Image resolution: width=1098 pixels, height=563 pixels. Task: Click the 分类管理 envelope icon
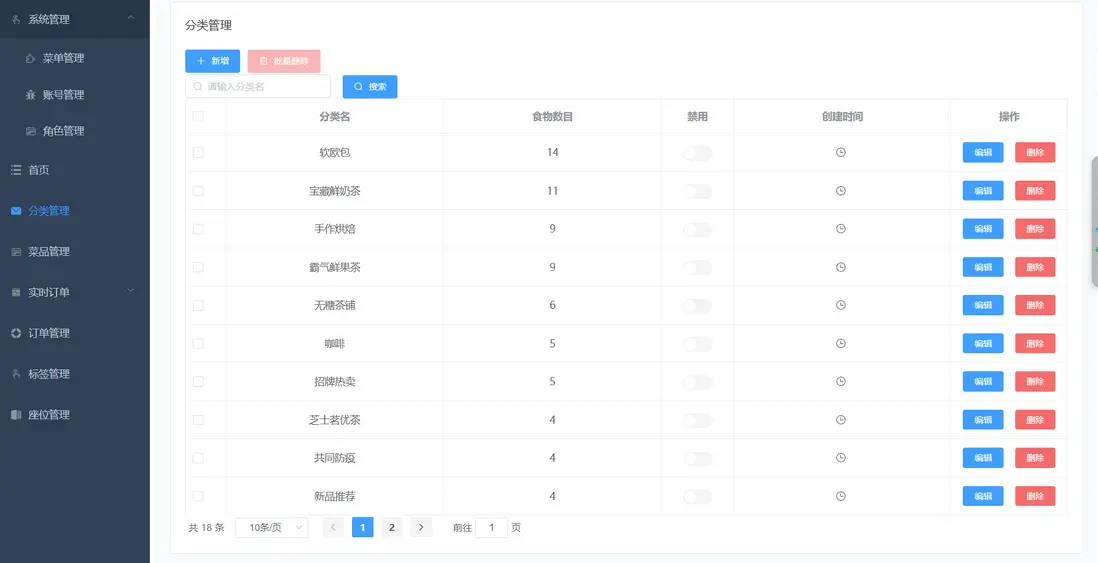pos(16,211)
